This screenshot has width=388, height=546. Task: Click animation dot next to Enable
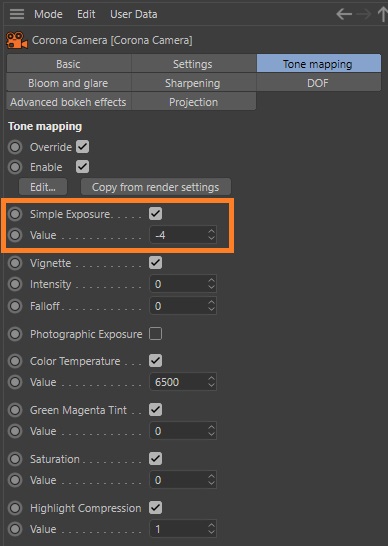coord(15,167)
